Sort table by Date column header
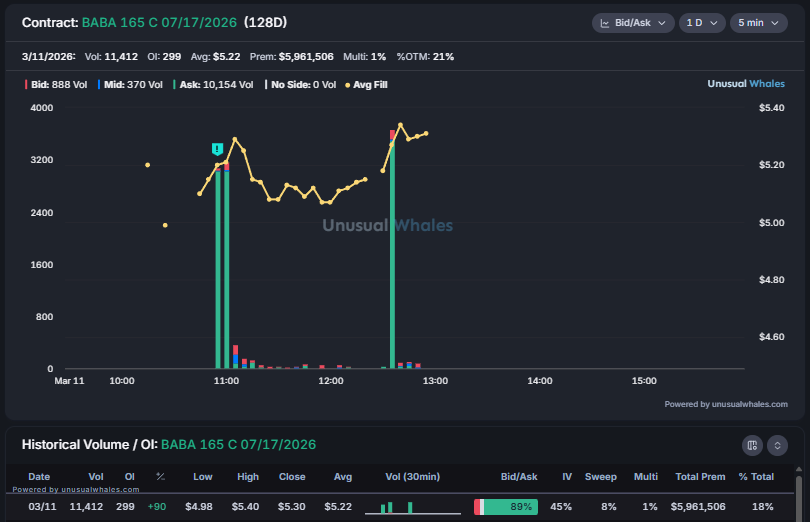Screen dimensions: 810x522 click(39, 477)
